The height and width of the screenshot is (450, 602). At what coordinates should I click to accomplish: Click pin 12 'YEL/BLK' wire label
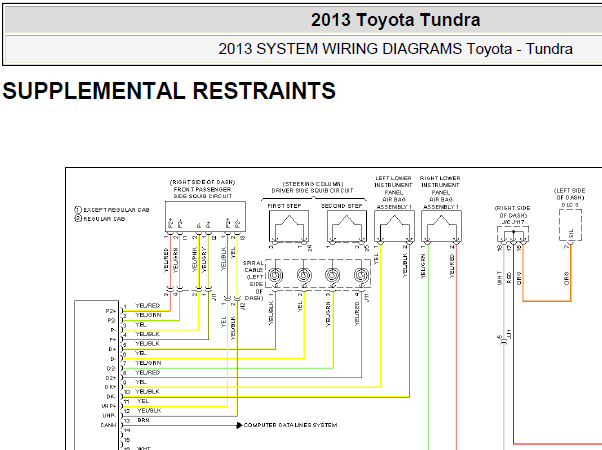click(149, 411)
